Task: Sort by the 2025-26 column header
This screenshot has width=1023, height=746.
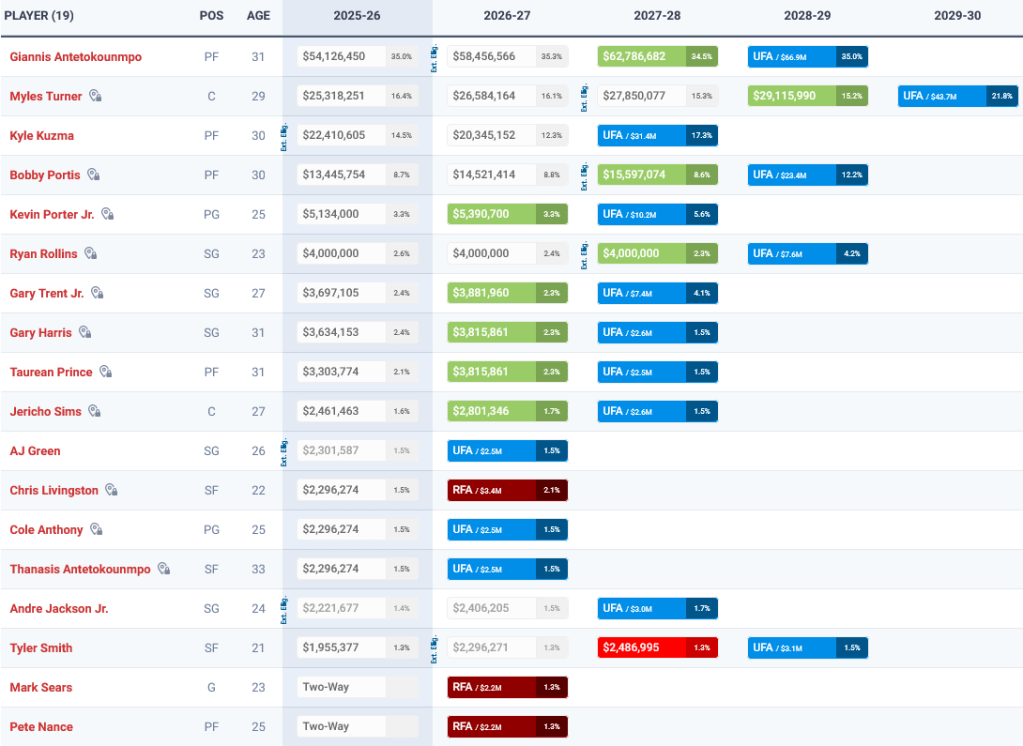Action: tap(357, 16)
